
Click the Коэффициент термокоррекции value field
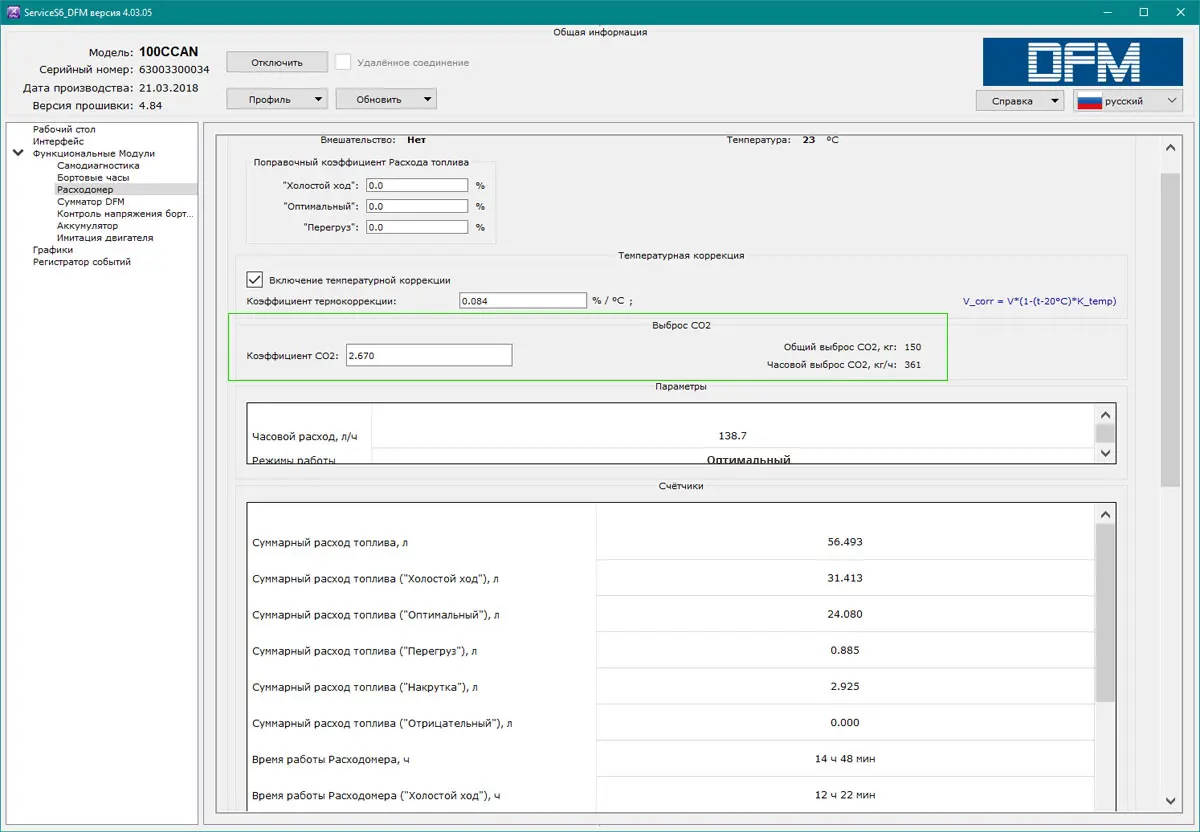pos(522,301)
